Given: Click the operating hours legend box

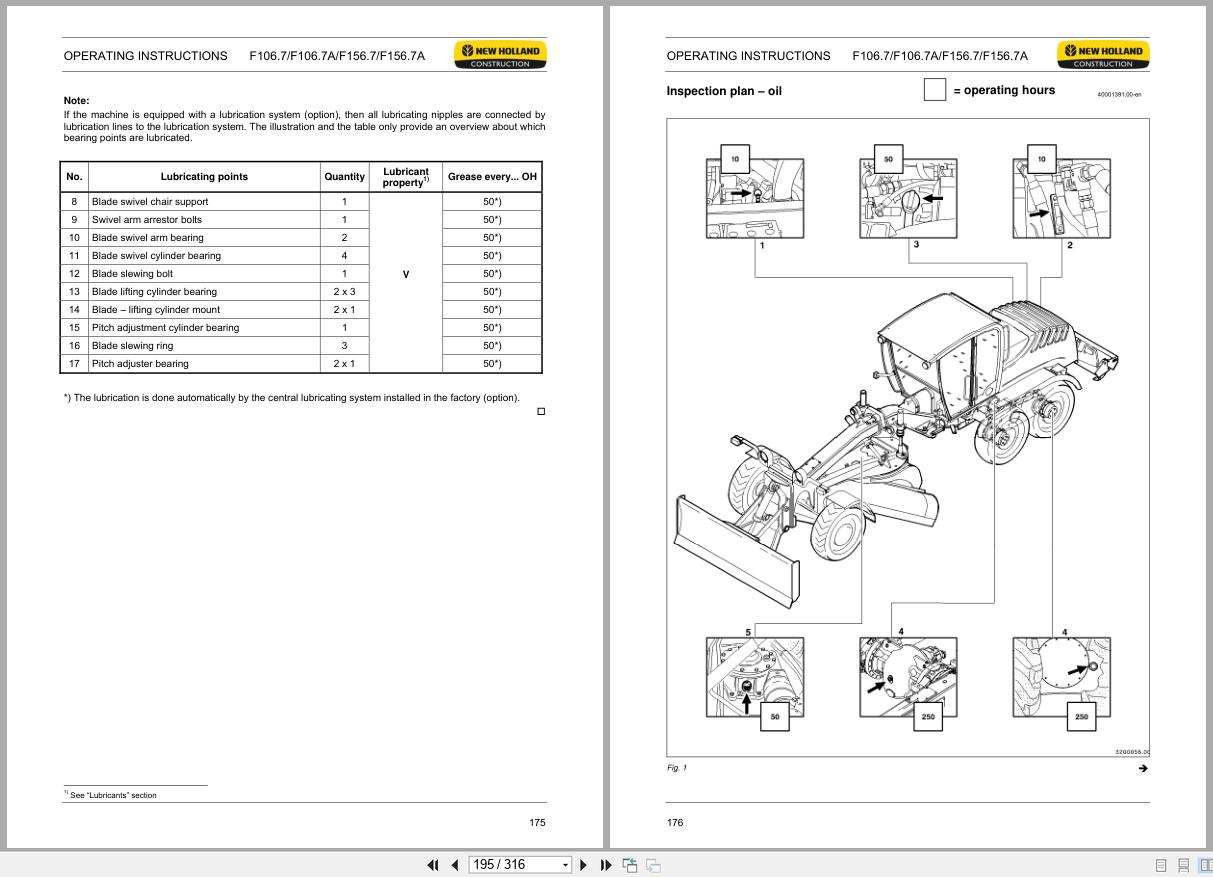Looking at the screenshot, I should 934,90.
